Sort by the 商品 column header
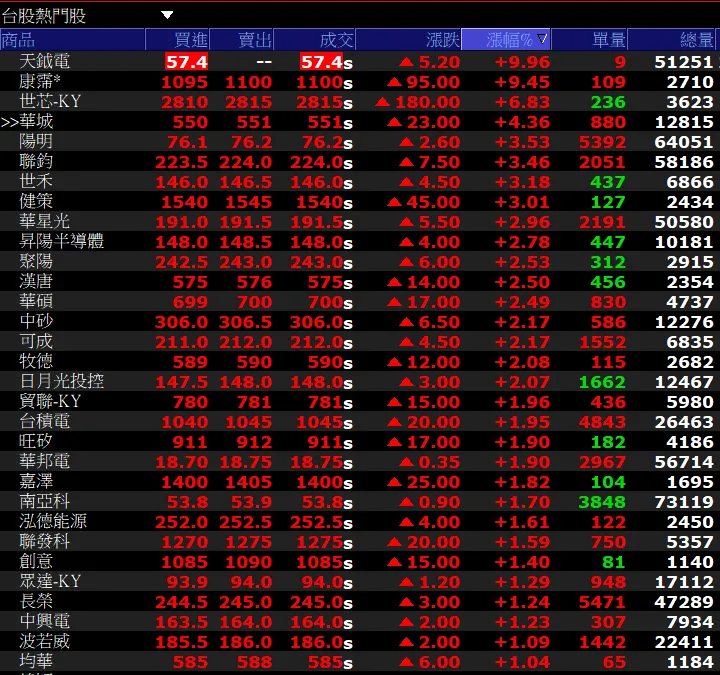This screenshot has height=675, width=720. click(73, 39)
